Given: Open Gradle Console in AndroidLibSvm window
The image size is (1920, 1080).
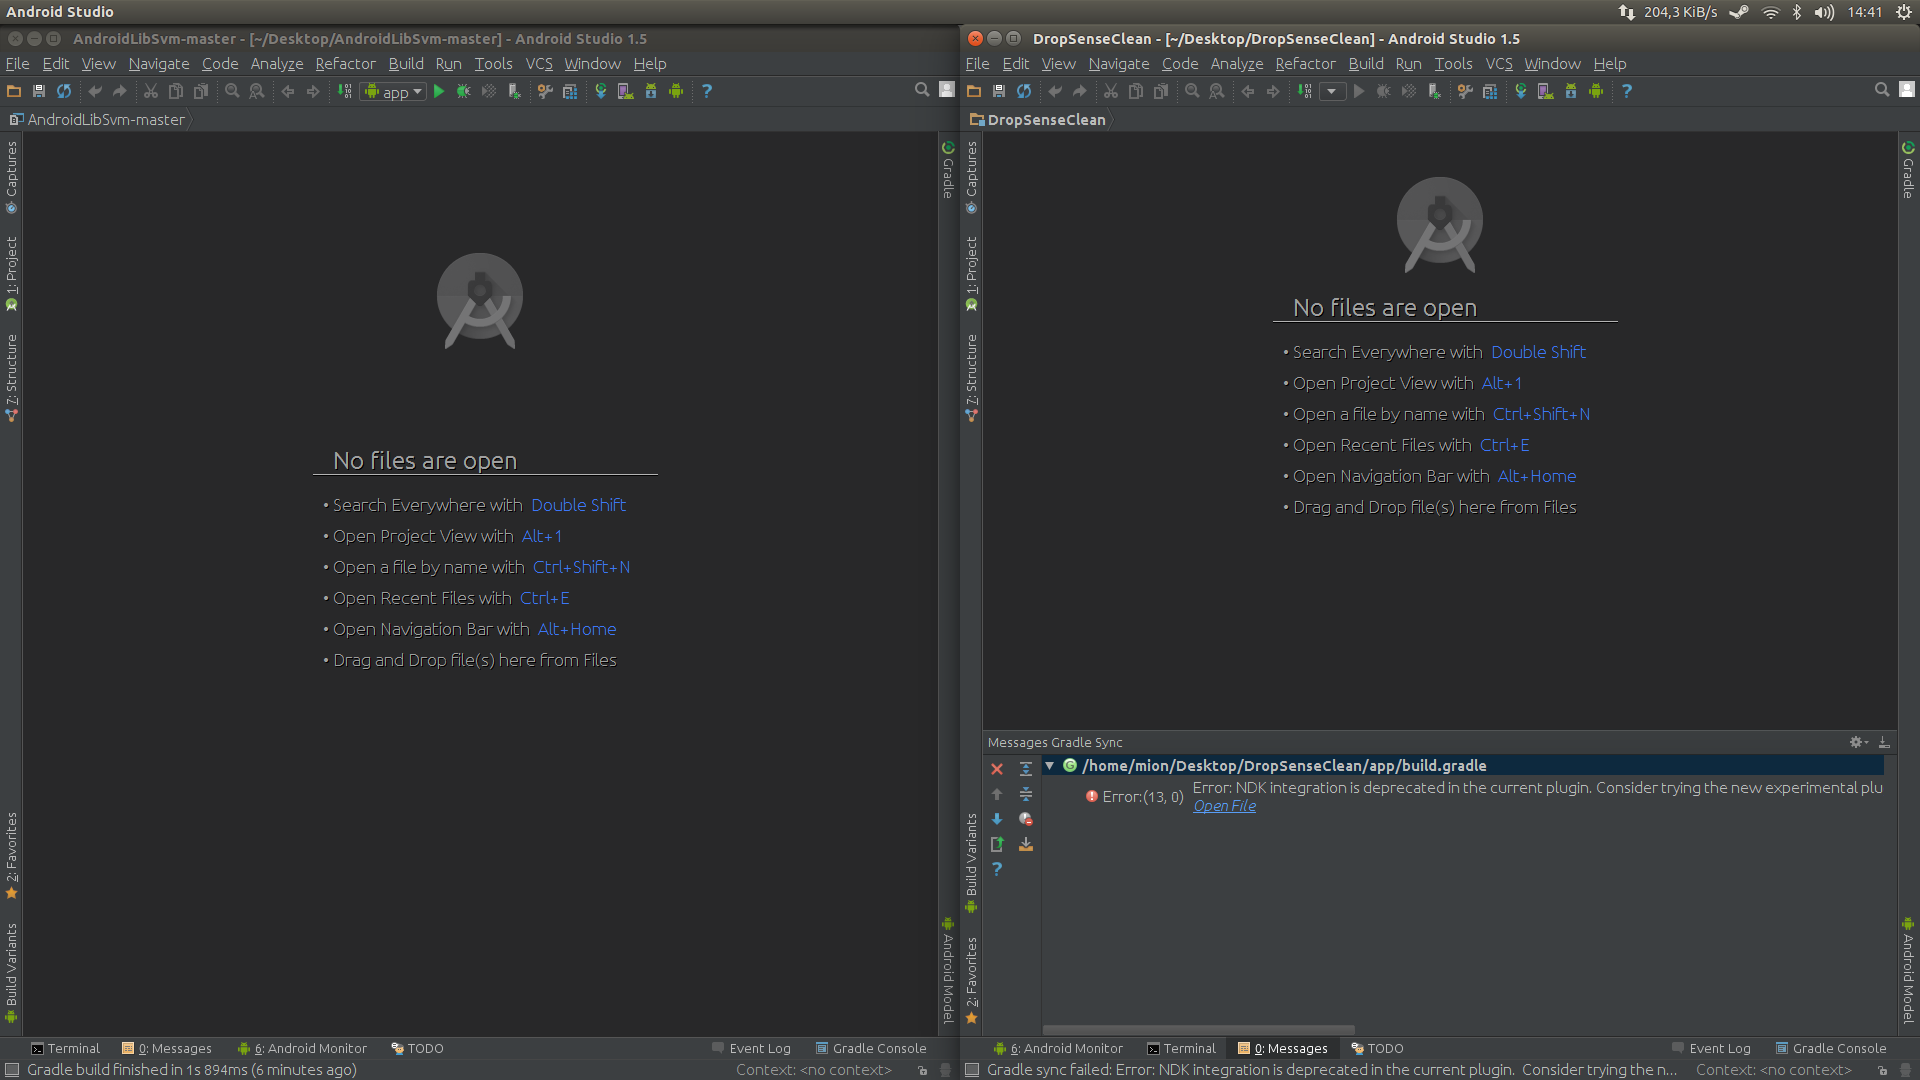Looking at the screenshot, I should click(871, 1048).
